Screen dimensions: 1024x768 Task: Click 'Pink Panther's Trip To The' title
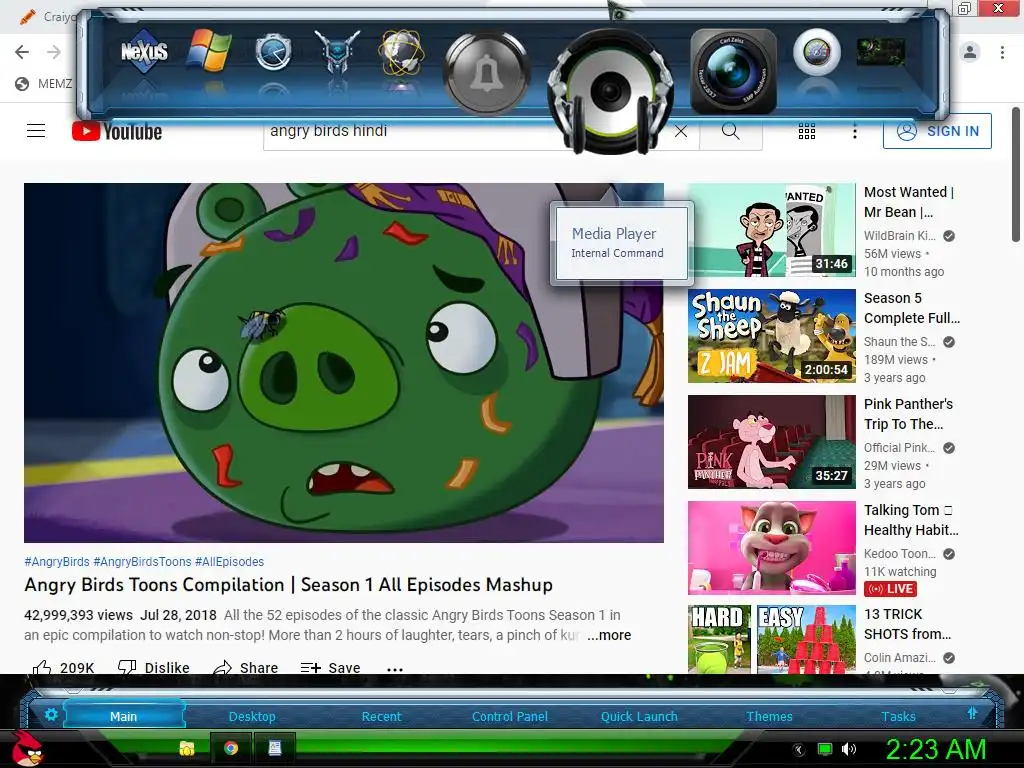(908, 414)
